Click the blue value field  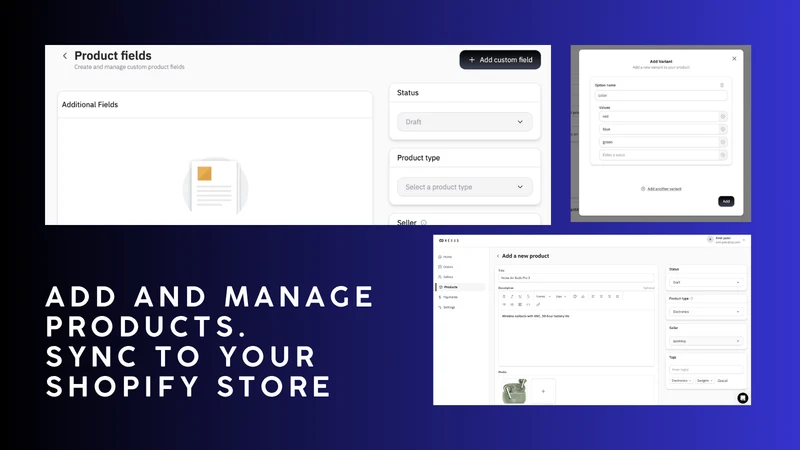coord(658,129)
